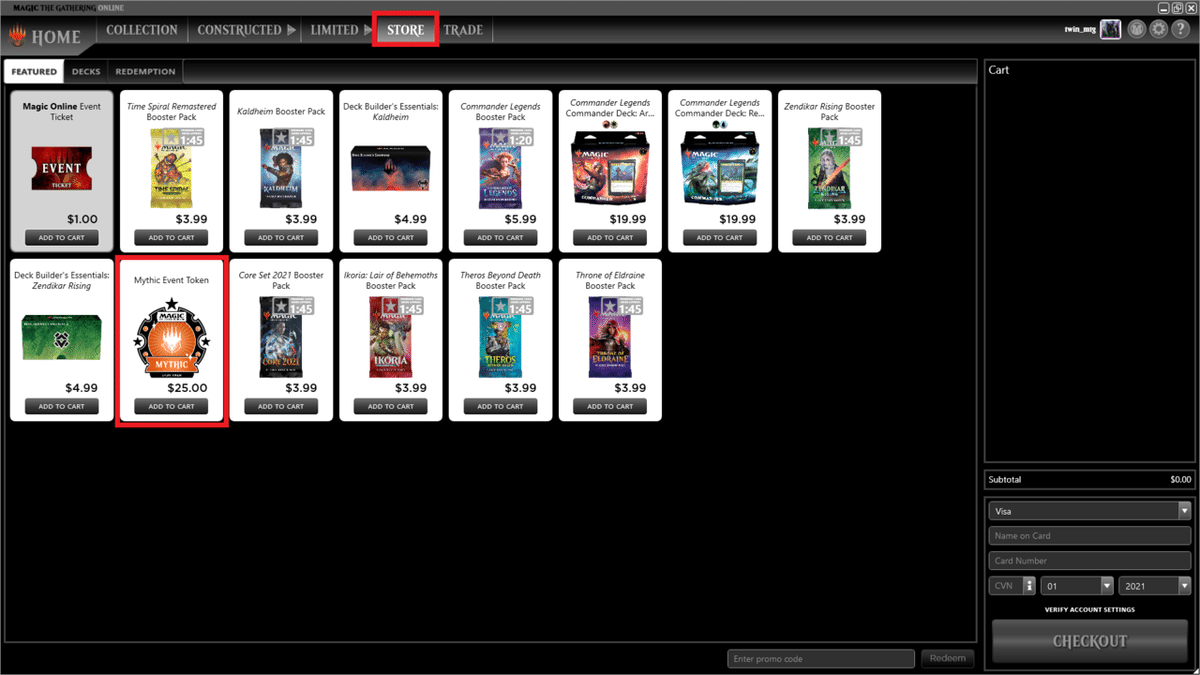Focus the promo code field
The image size is (1200, 675).
(821, 658)
